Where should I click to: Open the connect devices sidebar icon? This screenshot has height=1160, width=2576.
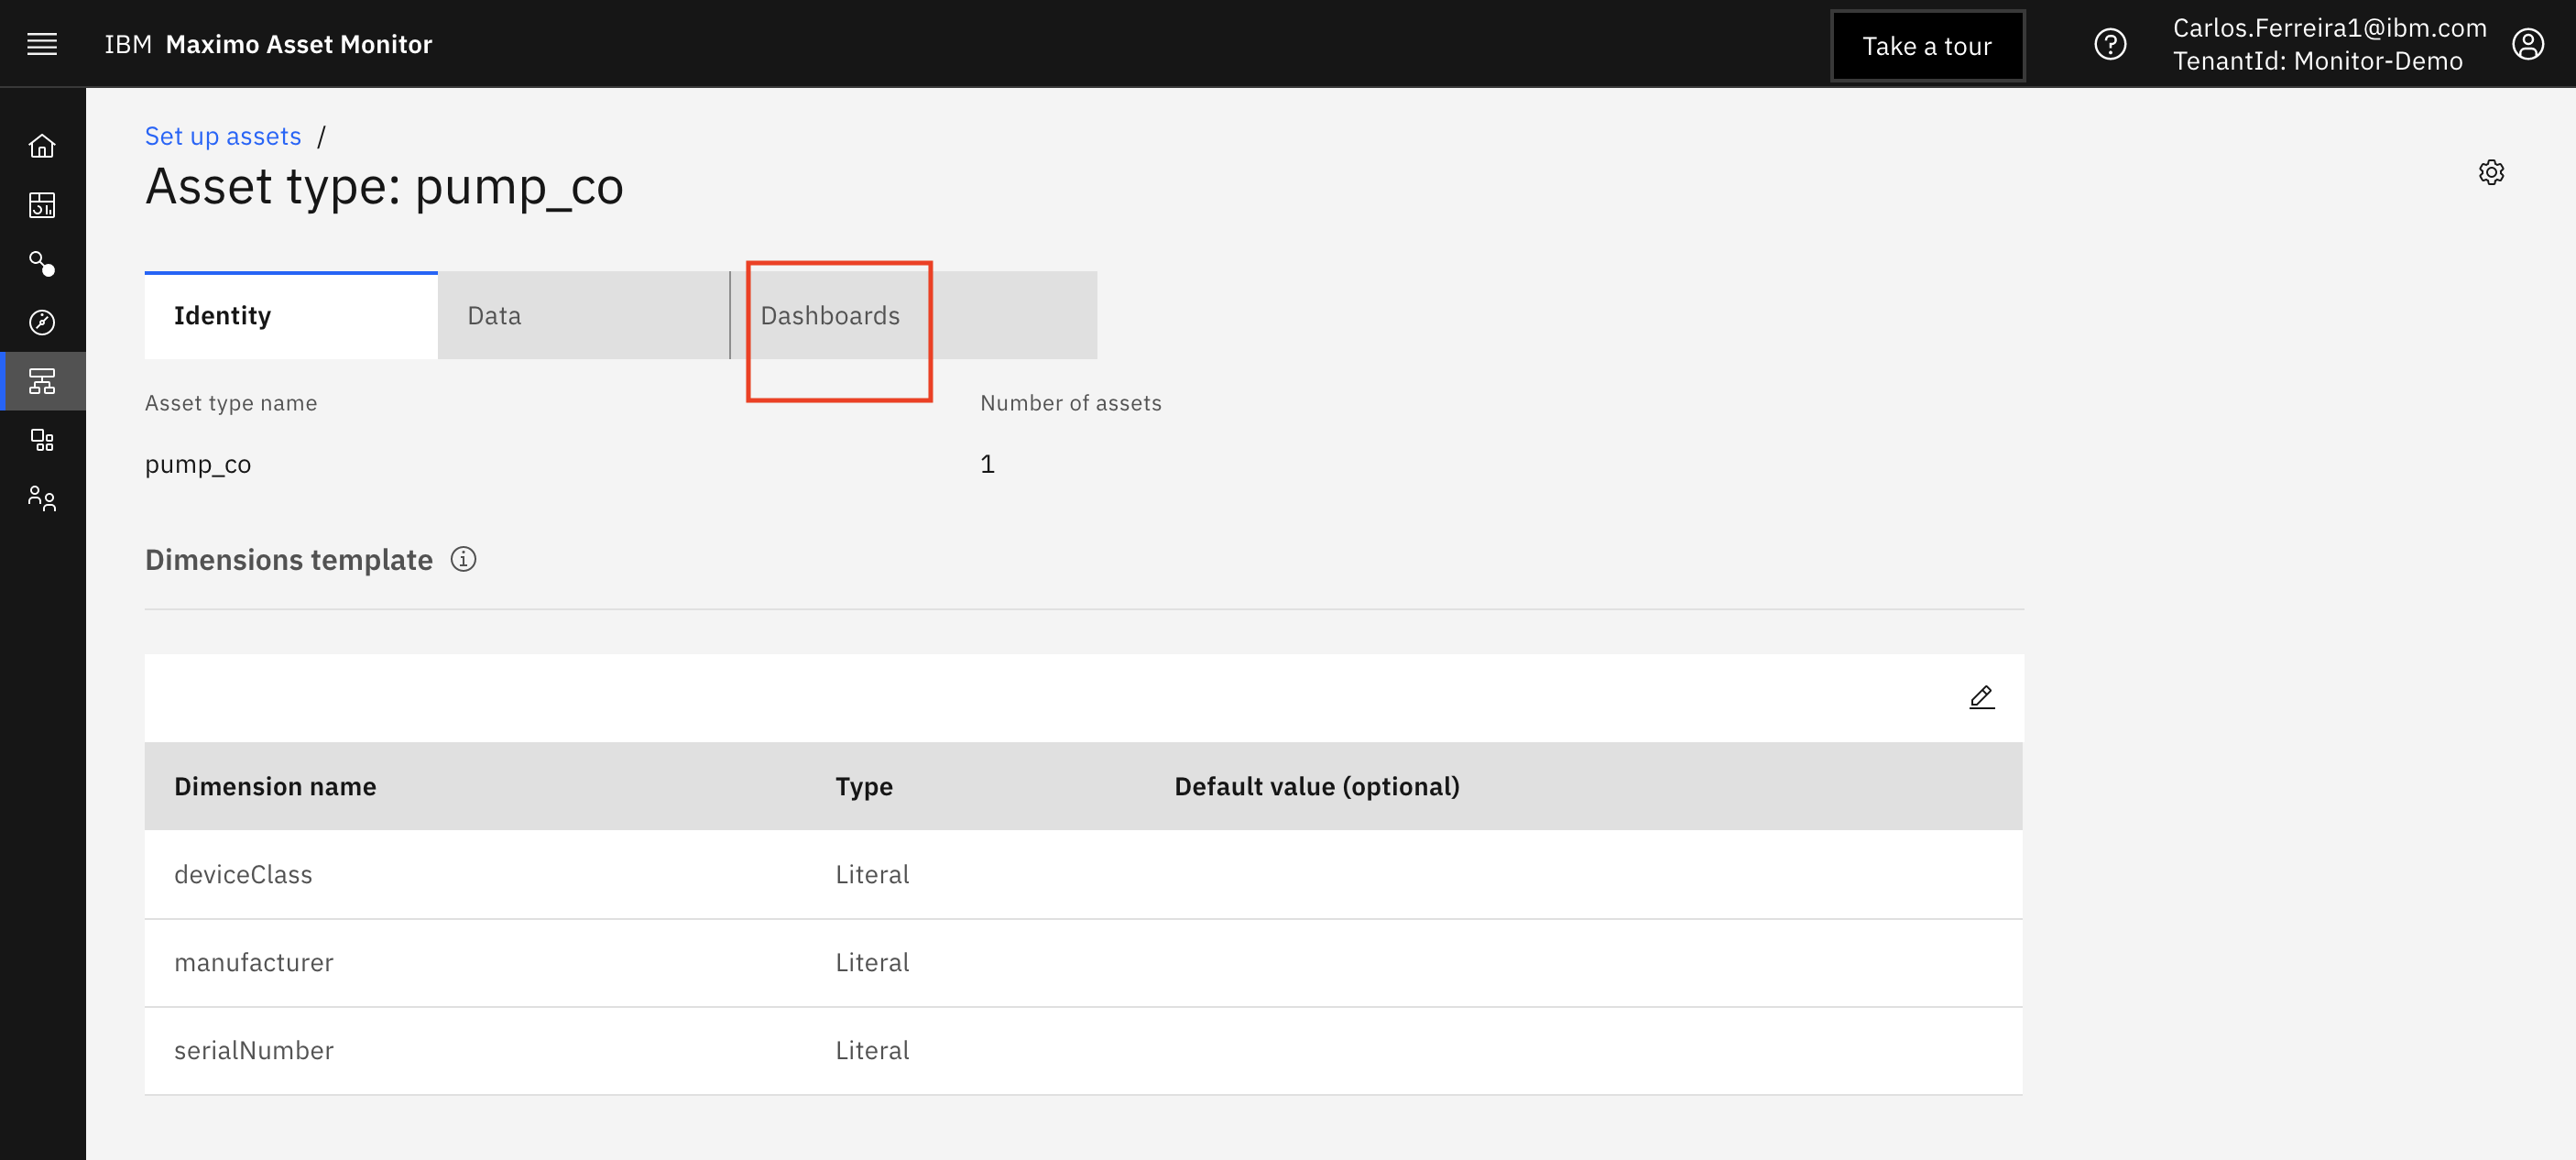click(x=42, y=263)
